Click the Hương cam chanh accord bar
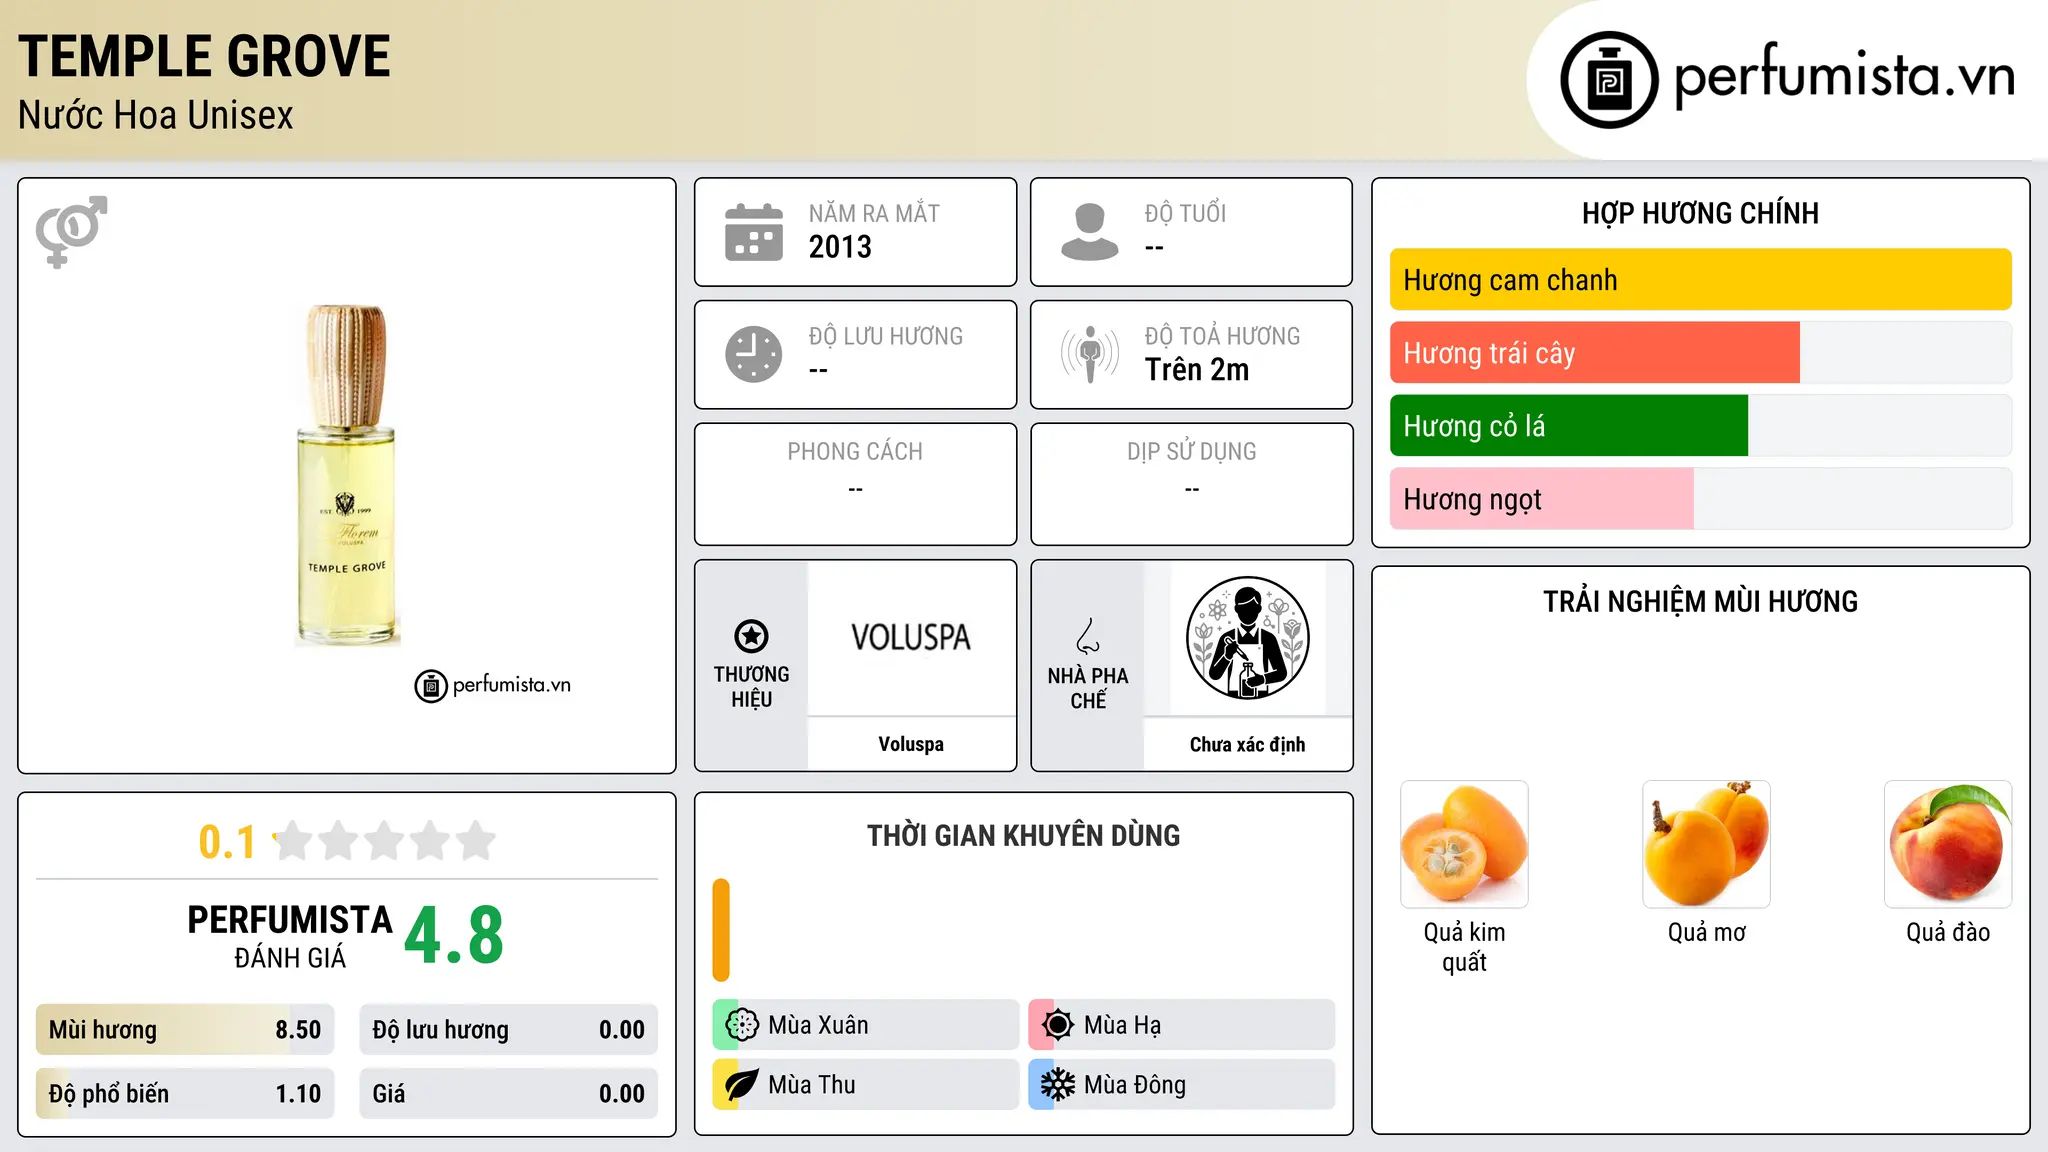This screenshot has height=1152, width=2048. 1700,280
